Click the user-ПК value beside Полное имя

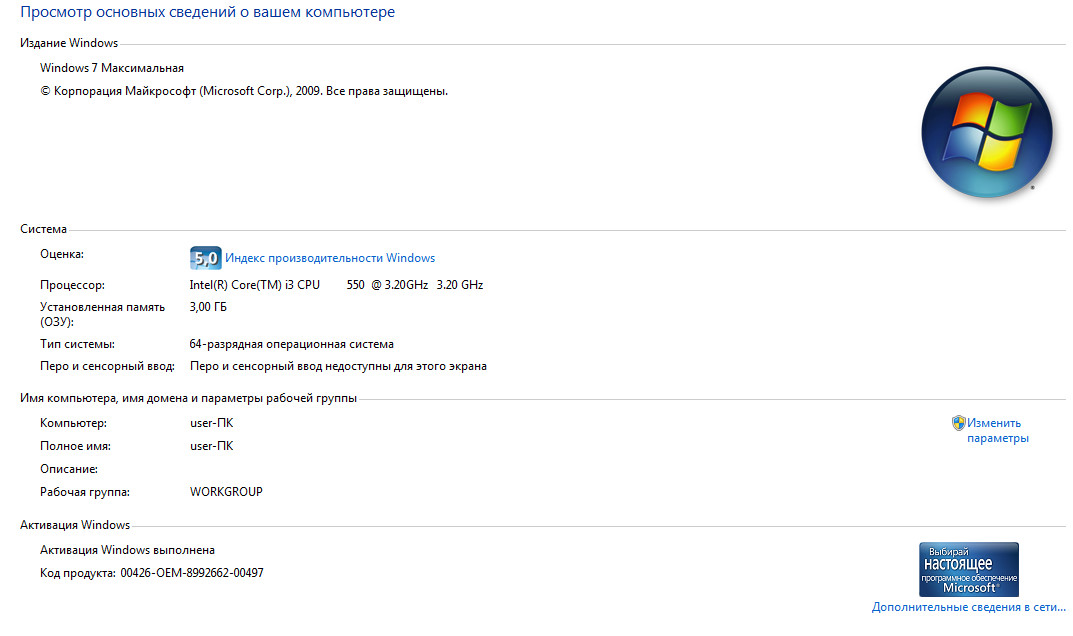(x=211, y=446)
